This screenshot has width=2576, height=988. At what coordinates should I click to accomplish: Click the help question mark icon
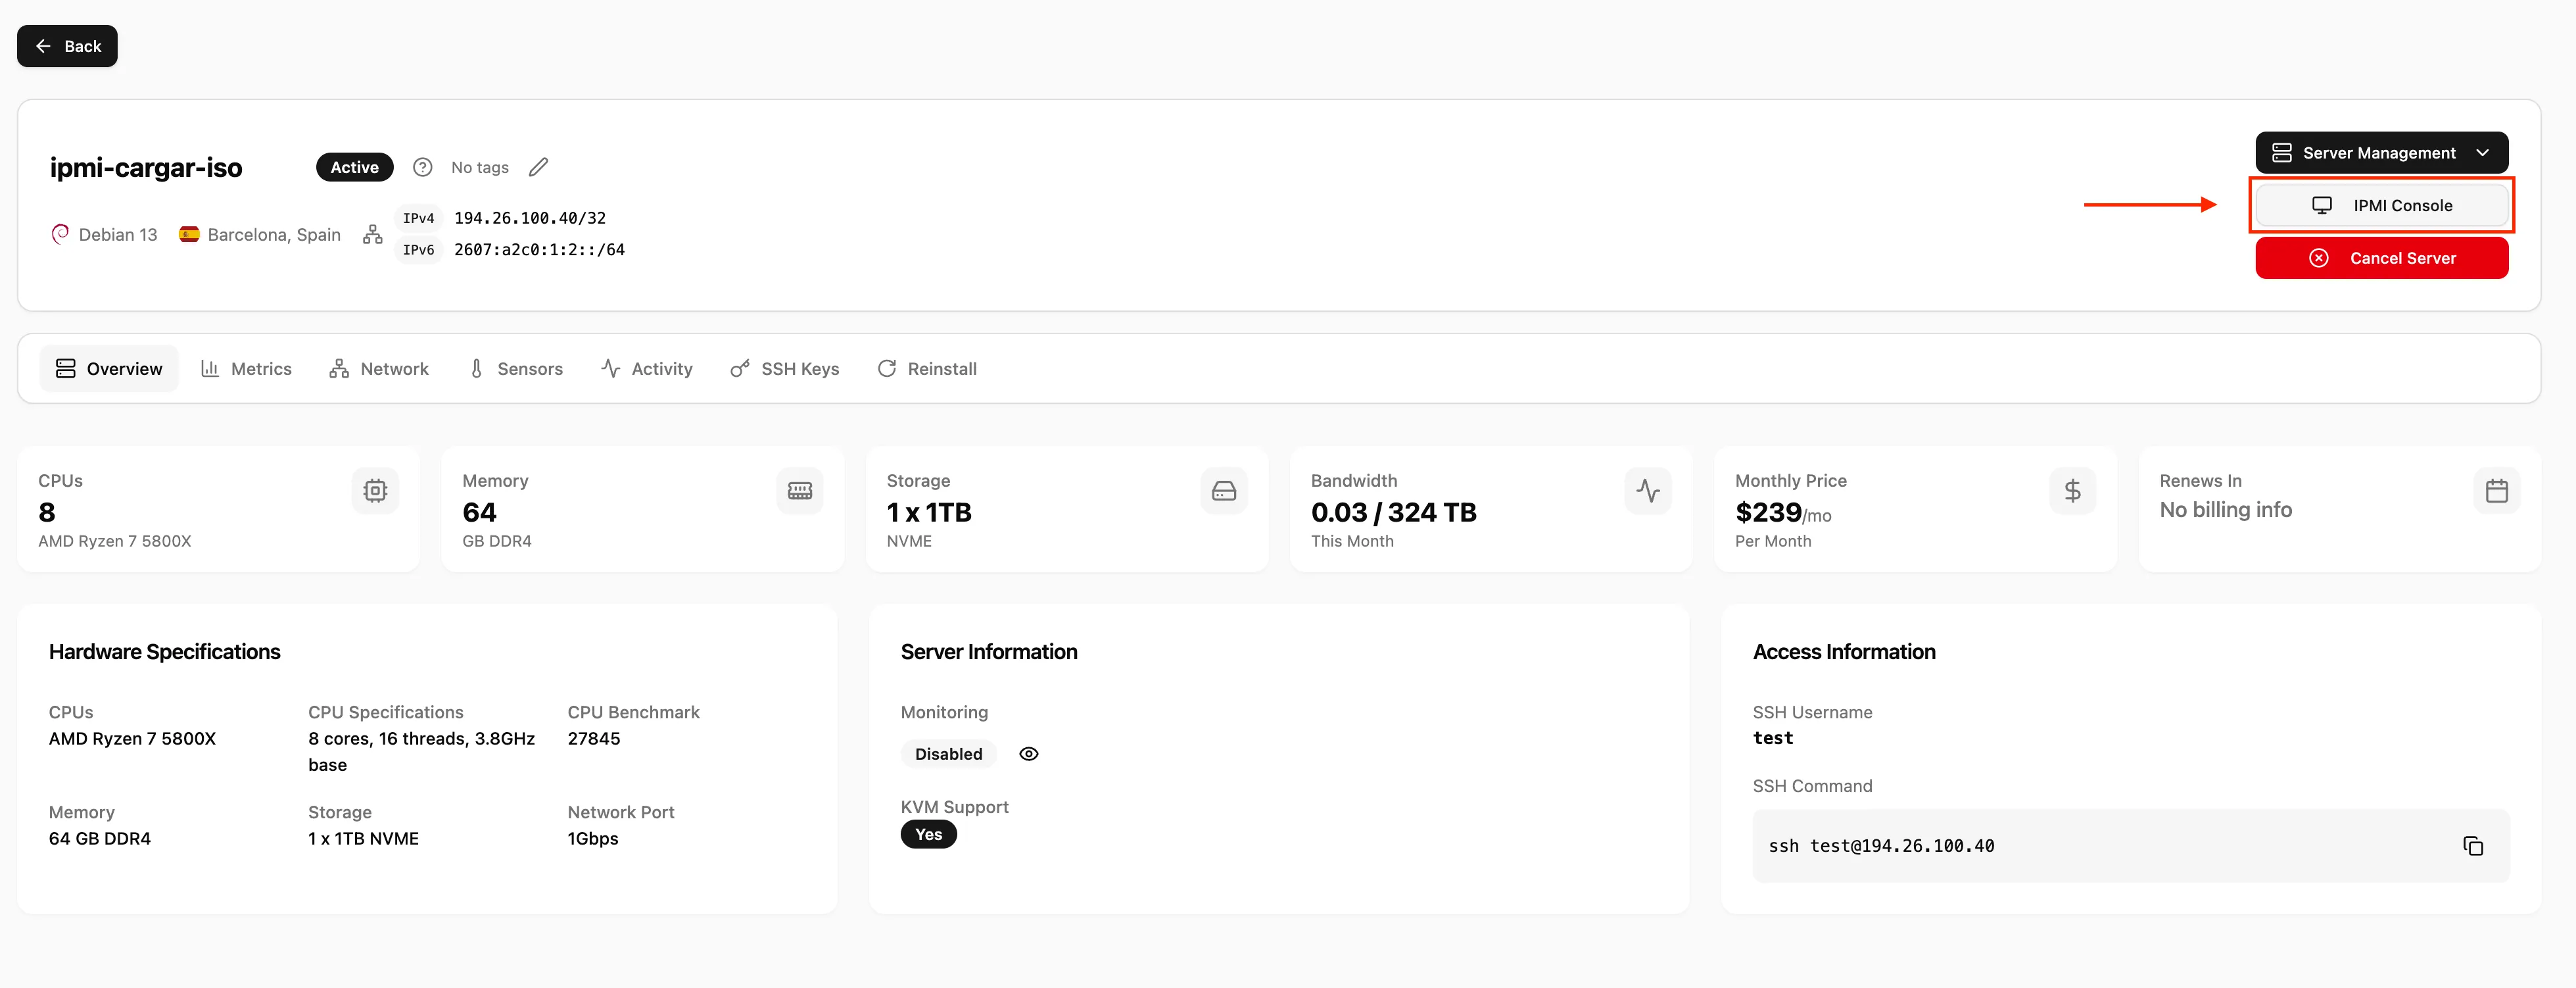click(x=422, y=167)
